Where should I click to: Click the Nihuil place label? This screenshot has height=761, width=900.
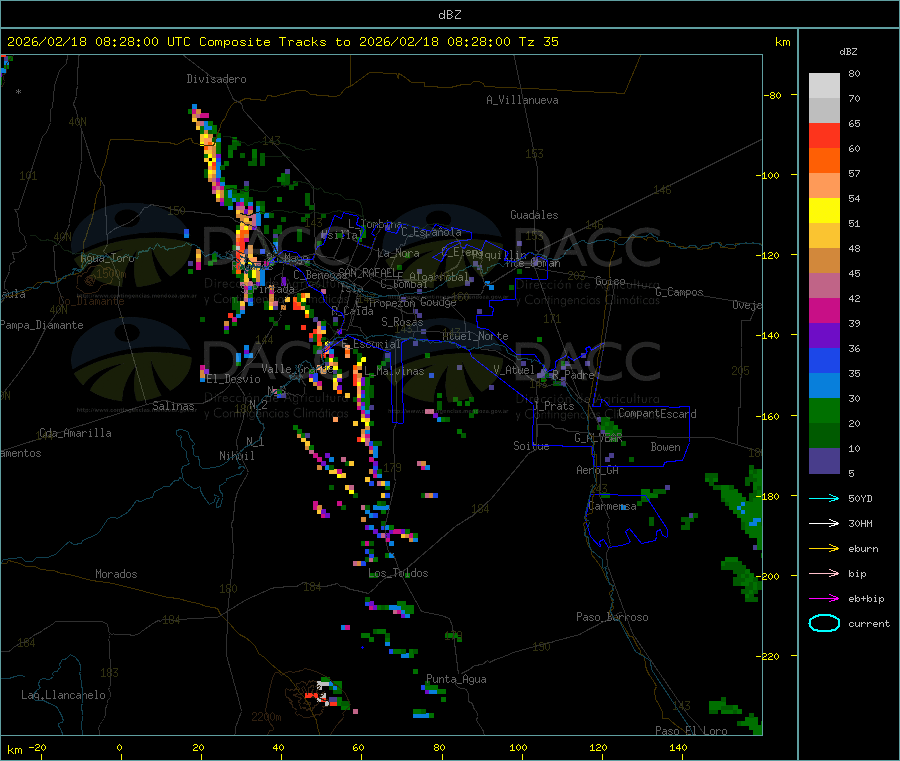click(236, 456)
